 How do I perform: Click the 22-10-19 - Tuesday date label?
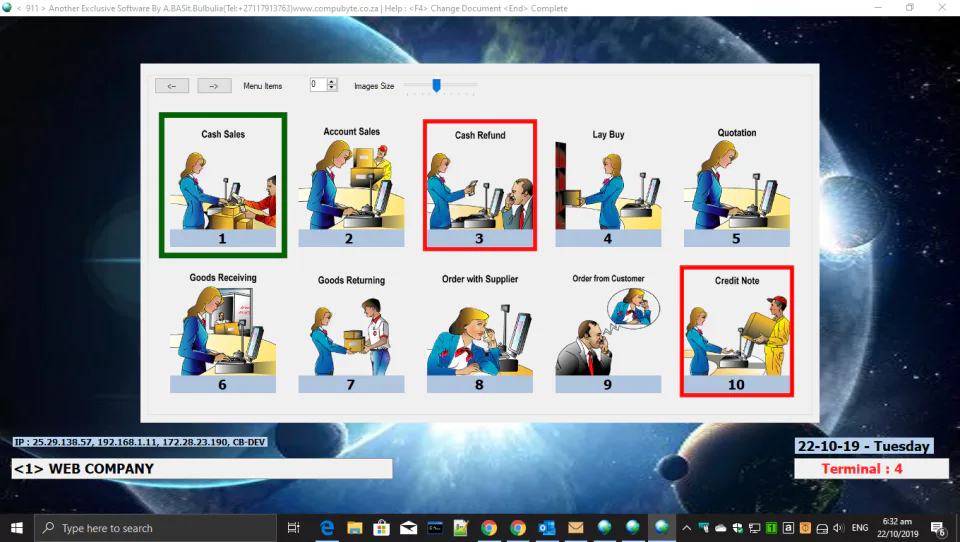[864, 446]
